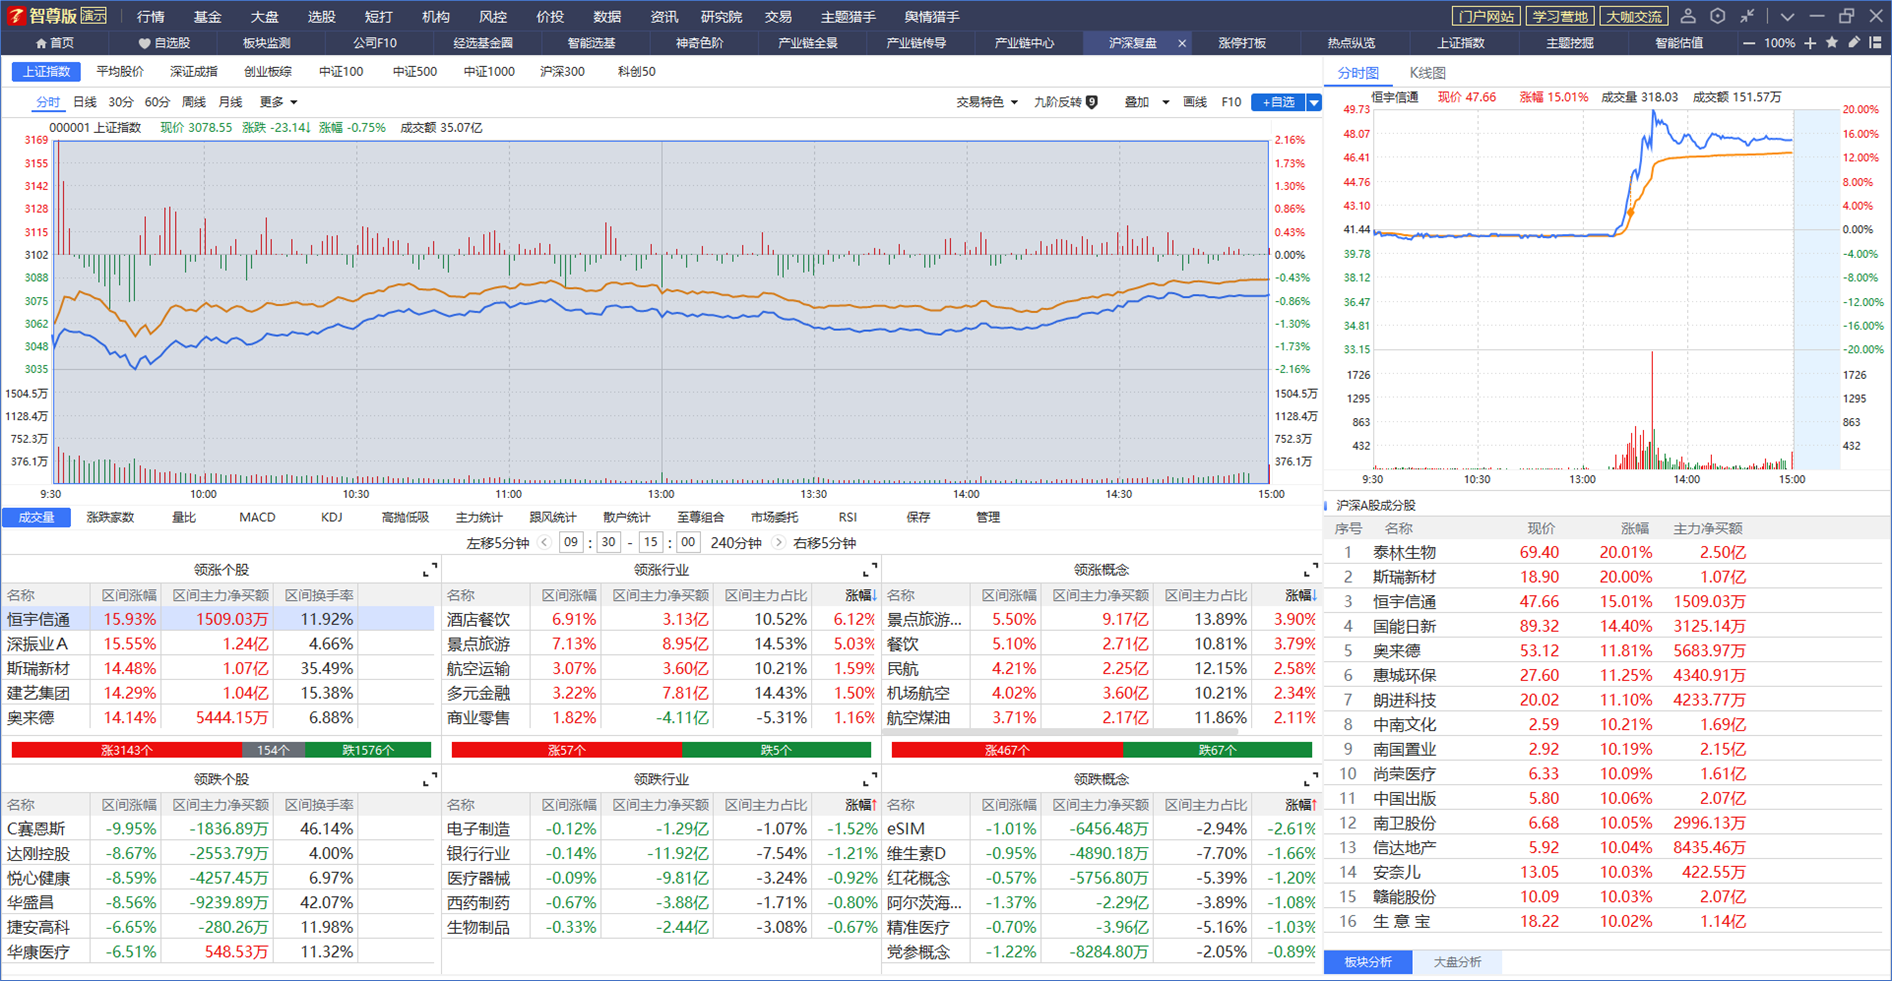This screenshot has height=981, width=1892.
Task: Click the start hour field 09
Action: [x=571, y=543]
